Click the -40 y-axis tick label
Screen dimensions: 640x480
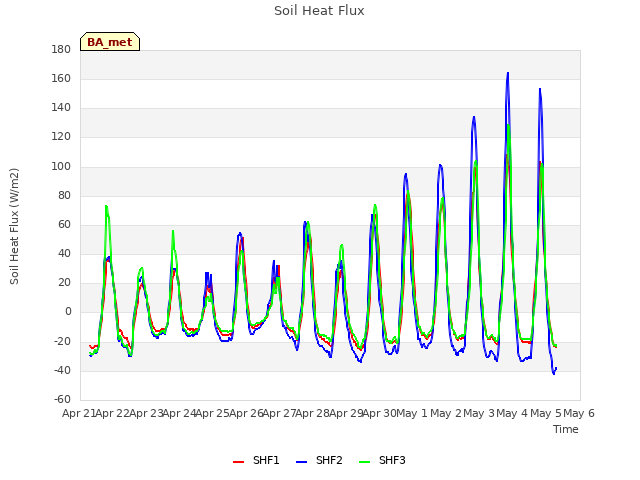(62, 371)
